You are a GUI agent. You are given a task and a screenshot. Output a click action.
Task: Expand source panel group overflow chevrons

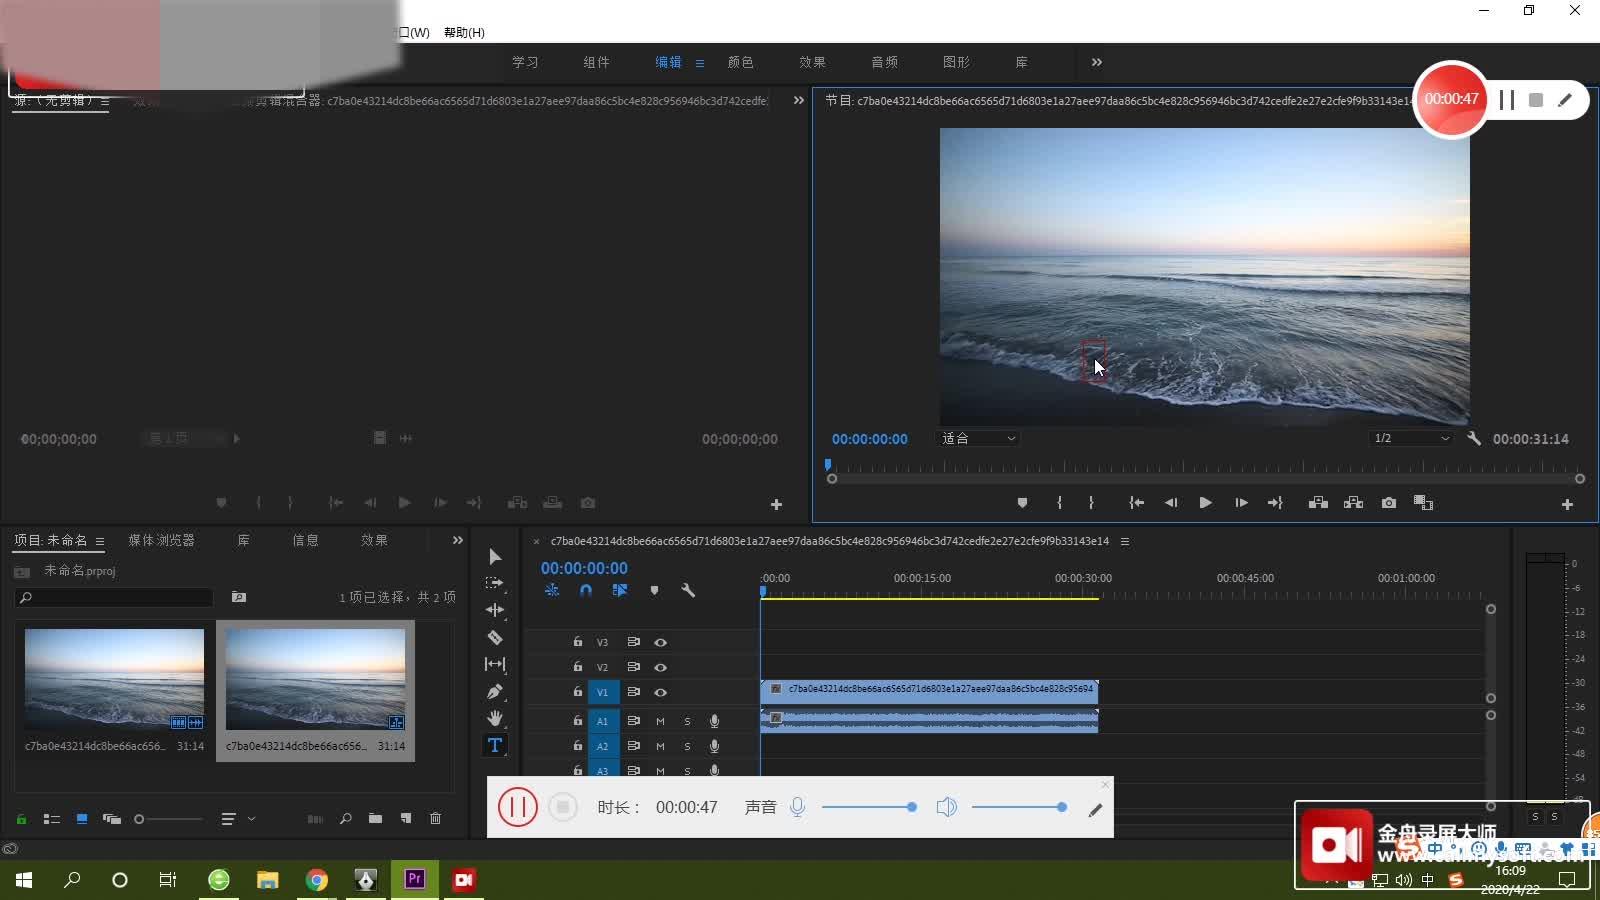pos(798,100)
